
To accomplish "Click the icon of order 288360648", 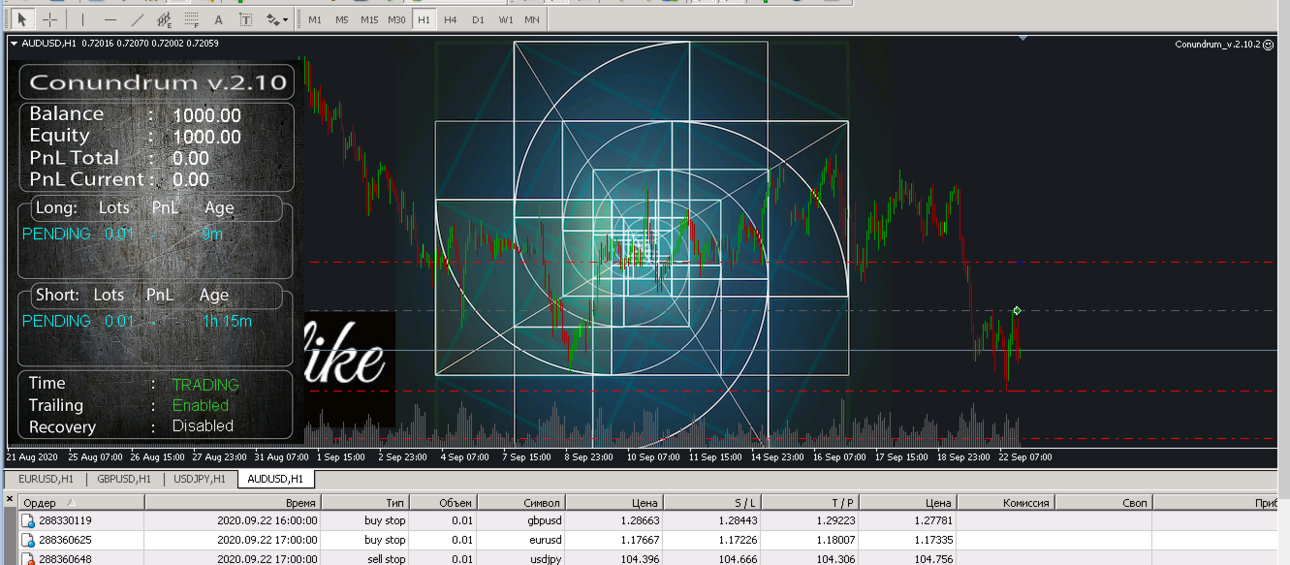I will click(29, 559).
